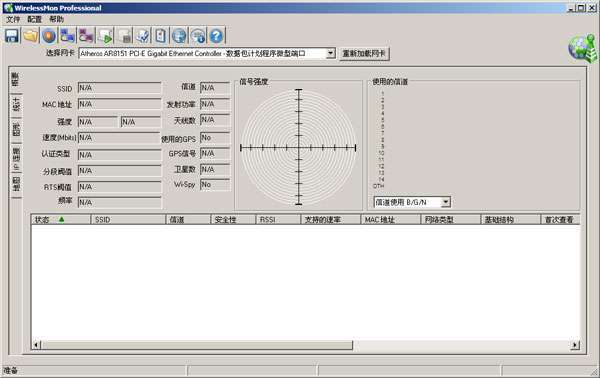The width and height of the screenshot is (600, 378).
Task: Click the gray stop-logging icon
Action: tap(124, 36)
